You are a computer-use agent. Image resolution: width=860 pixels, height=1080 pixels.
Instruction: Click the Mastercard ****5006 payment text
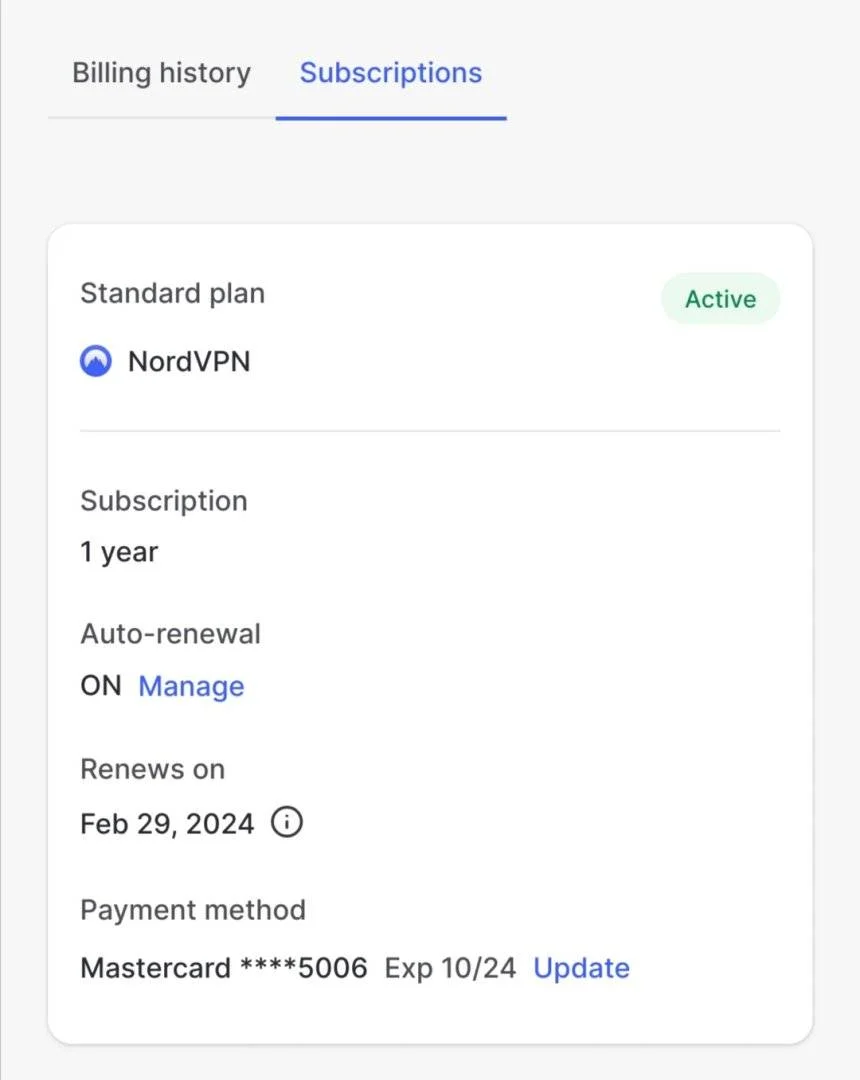(x=224, y=968)
